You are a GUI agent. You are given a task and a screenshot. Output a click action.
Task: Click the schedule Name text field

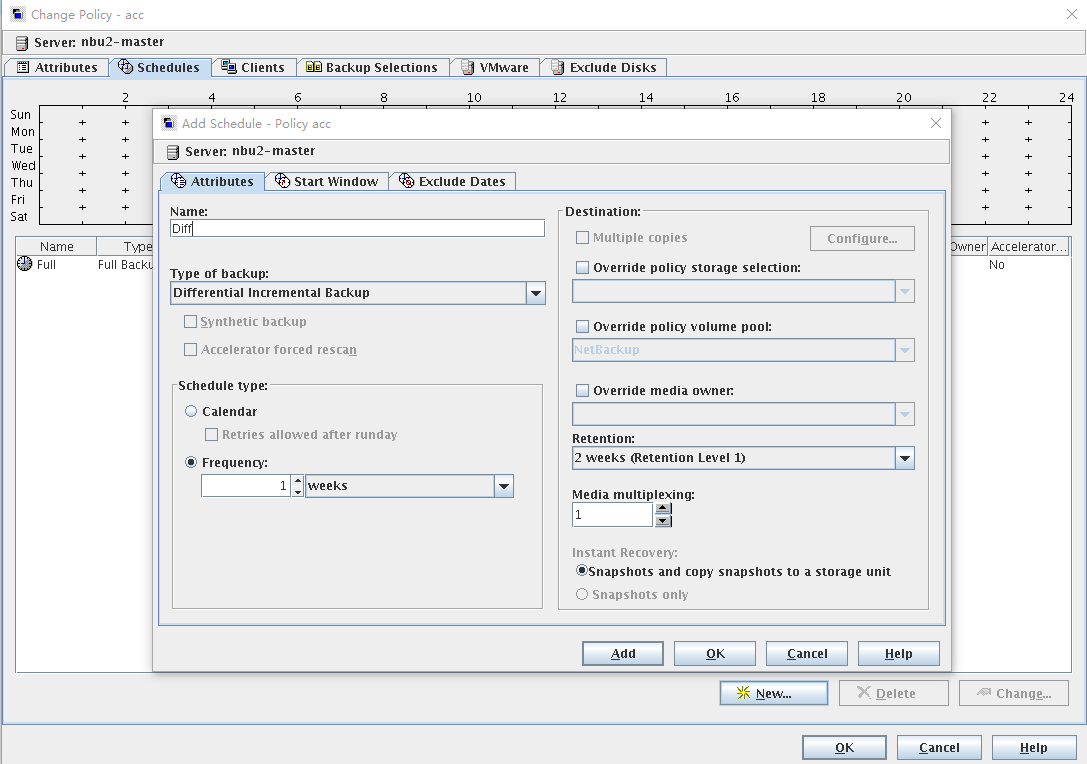point(357,228)
